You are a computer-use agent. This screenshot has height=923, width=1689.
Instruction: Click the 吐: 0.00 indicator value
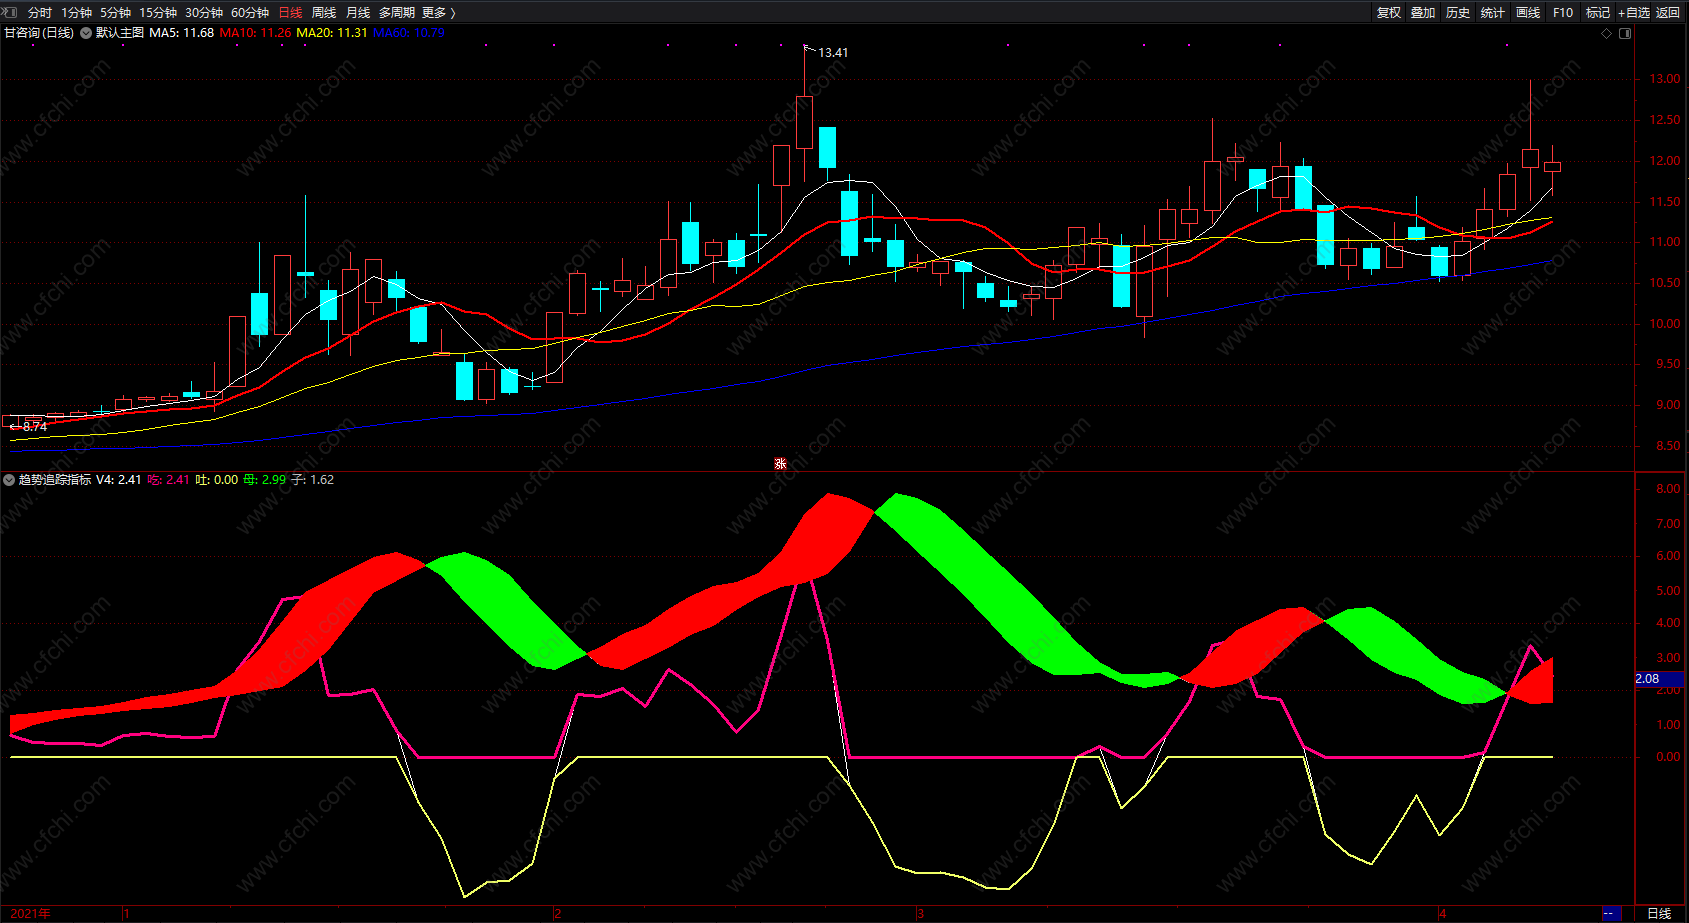(216, 480)
